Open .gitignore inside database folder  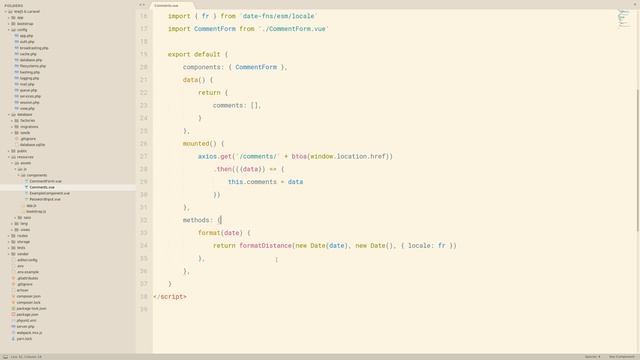(28, 139)
